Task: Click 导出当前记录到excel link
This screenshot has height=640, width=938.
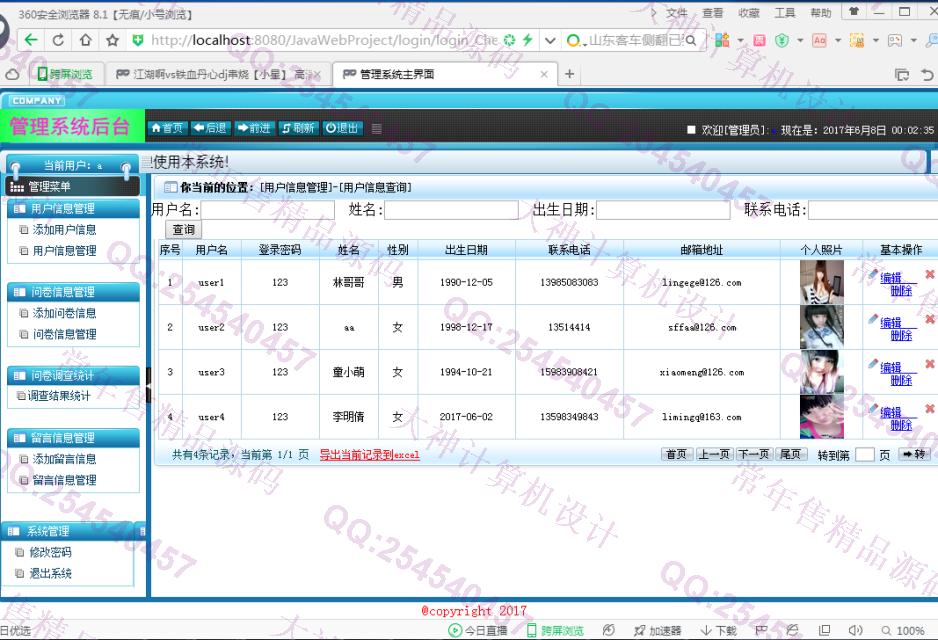Action: 370,455
